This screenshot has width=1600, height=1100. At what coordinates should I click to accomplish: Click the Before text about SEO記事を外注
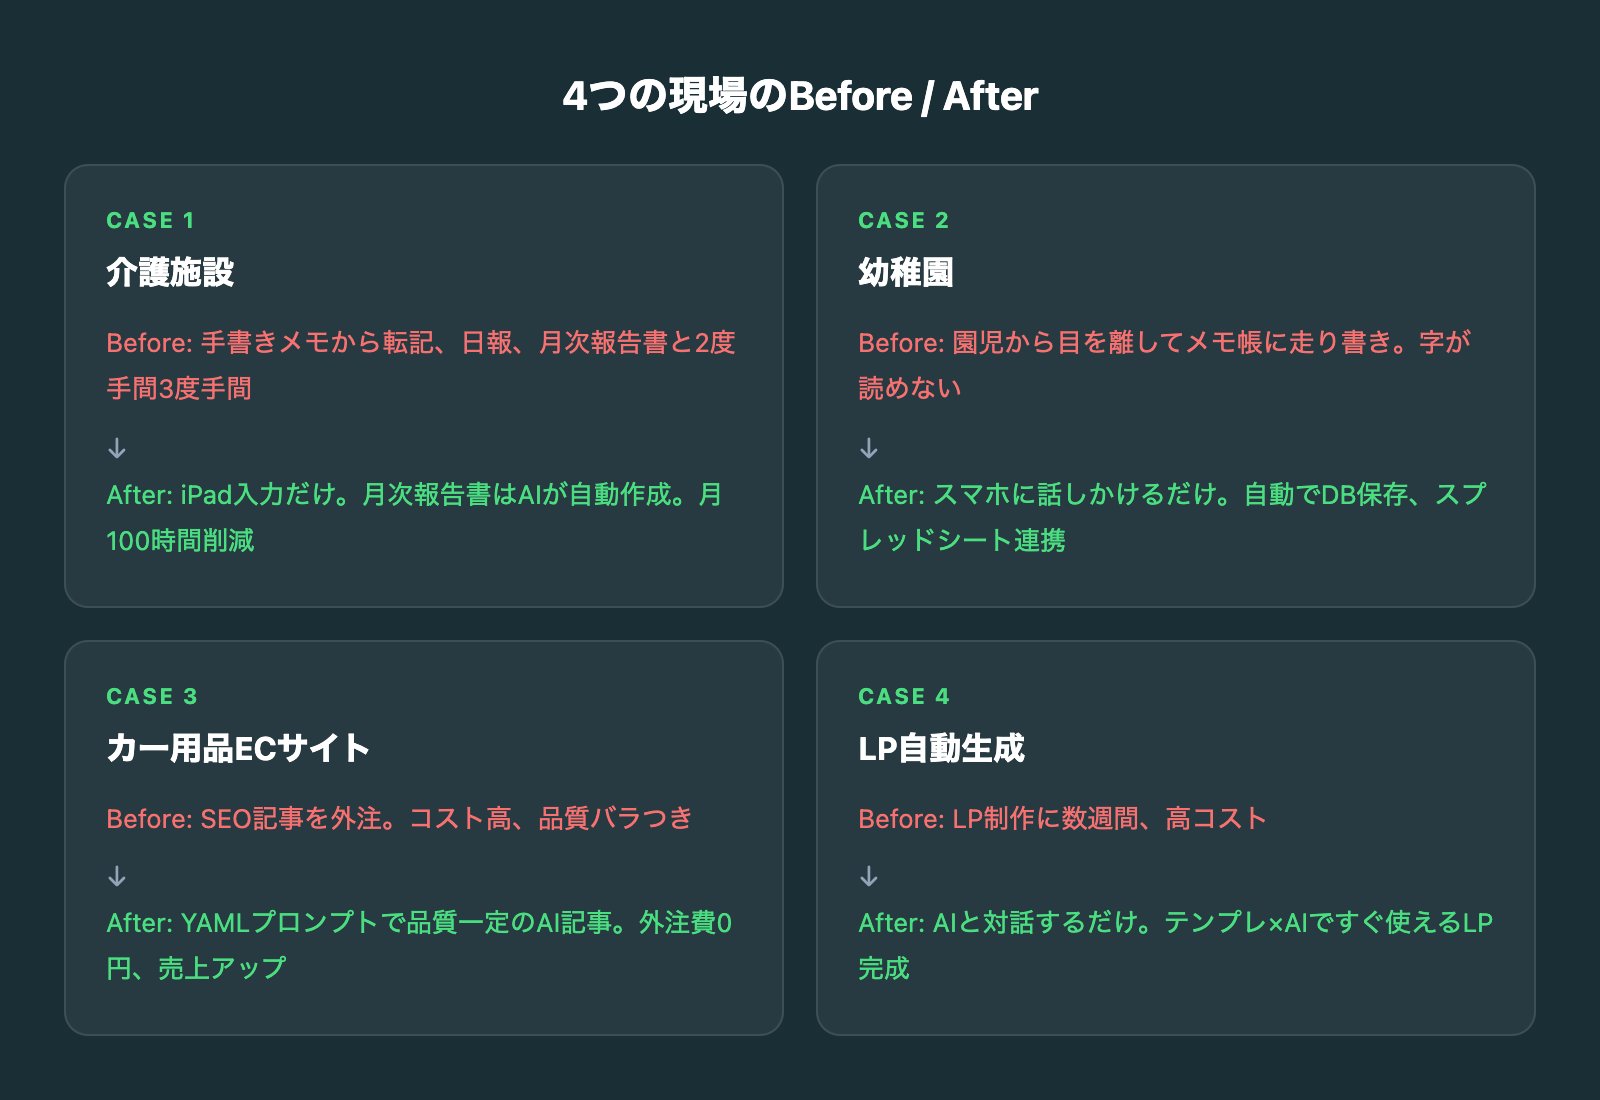pos(399,819)
